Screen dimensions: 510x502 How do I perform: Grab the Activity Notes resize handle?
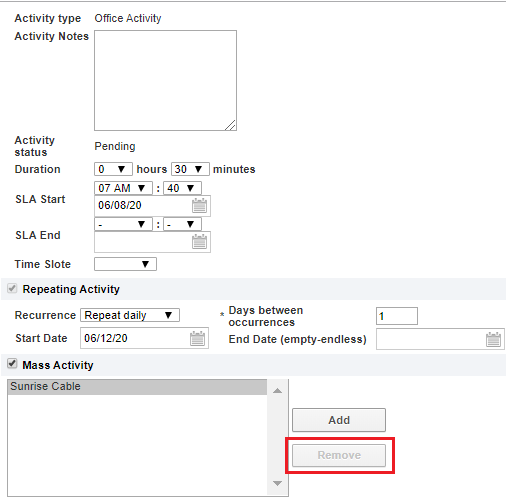coord(230,125)
